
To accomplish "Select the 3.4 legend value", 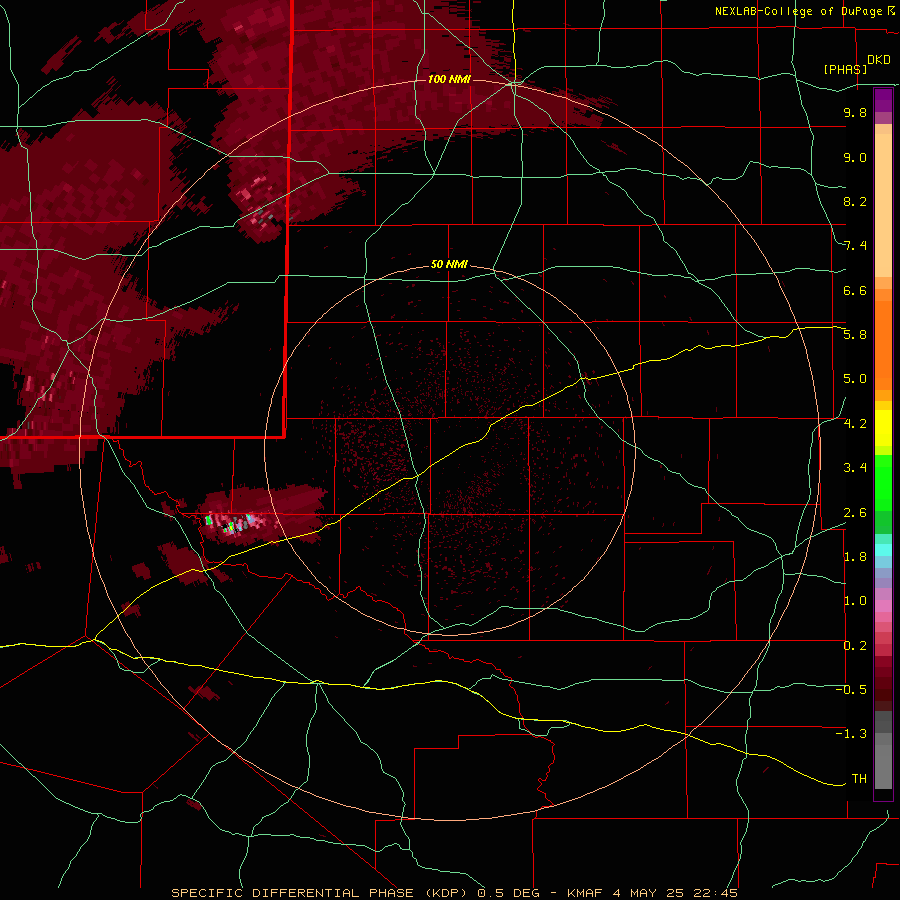I will coord(855,468).
